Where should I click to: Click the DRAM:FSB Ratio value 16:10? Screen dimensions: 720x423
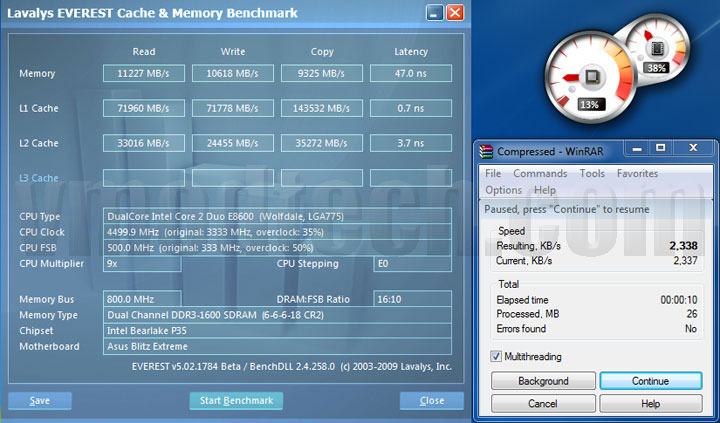[x=412, y=299]
